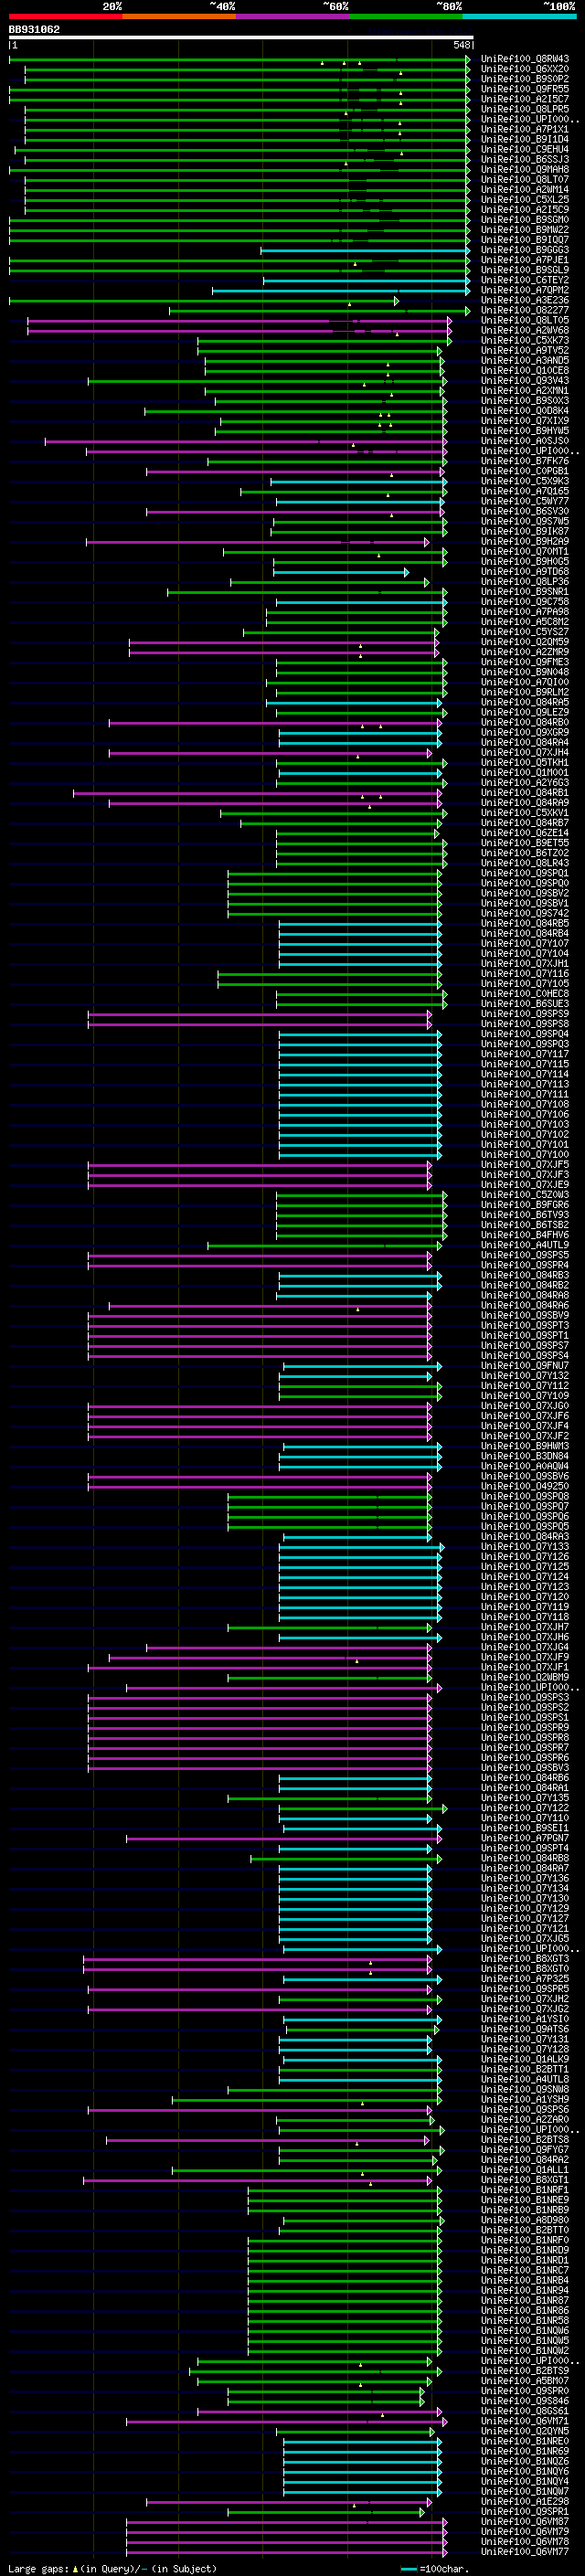Click the cyan alignment bar for UniRef100_C5X9K3
This screenshot has width=585, height=2576.
tap(361, 481)
